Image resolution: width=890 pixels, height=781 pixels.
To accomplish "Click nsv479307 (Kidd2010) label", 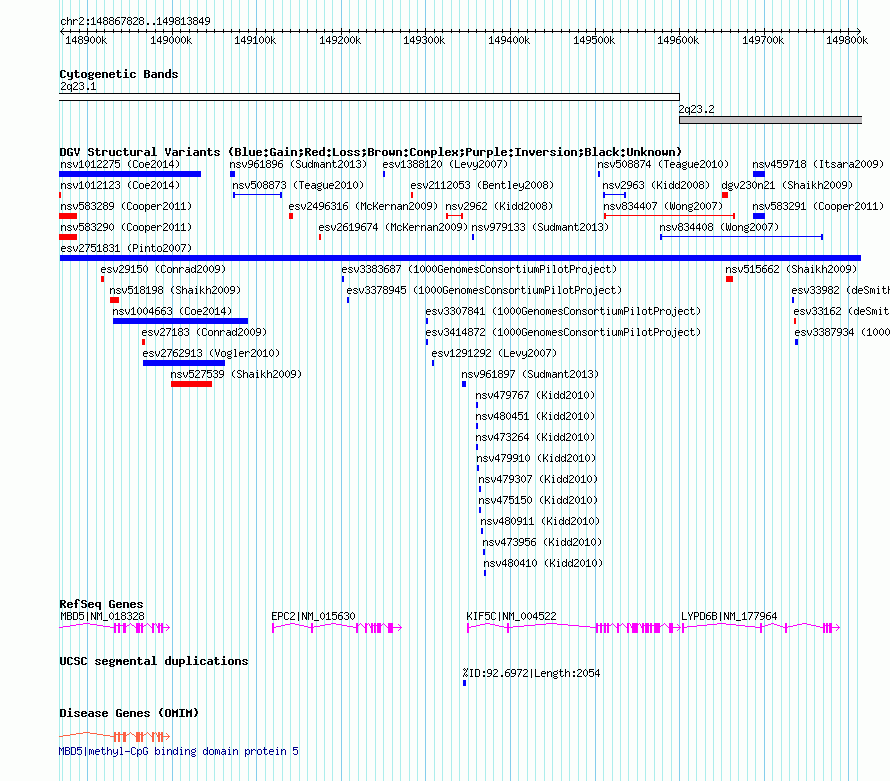I will click(538, 479).
